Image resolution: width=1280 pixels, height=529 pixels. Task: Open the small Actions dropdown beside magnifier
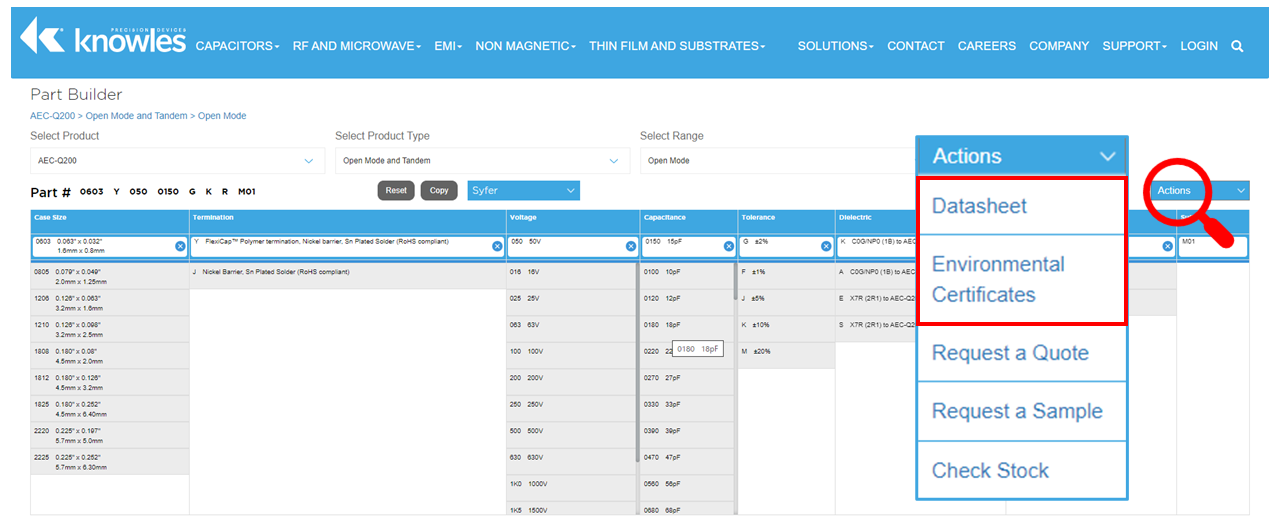pyautogui.click(x=1199, y=190)
